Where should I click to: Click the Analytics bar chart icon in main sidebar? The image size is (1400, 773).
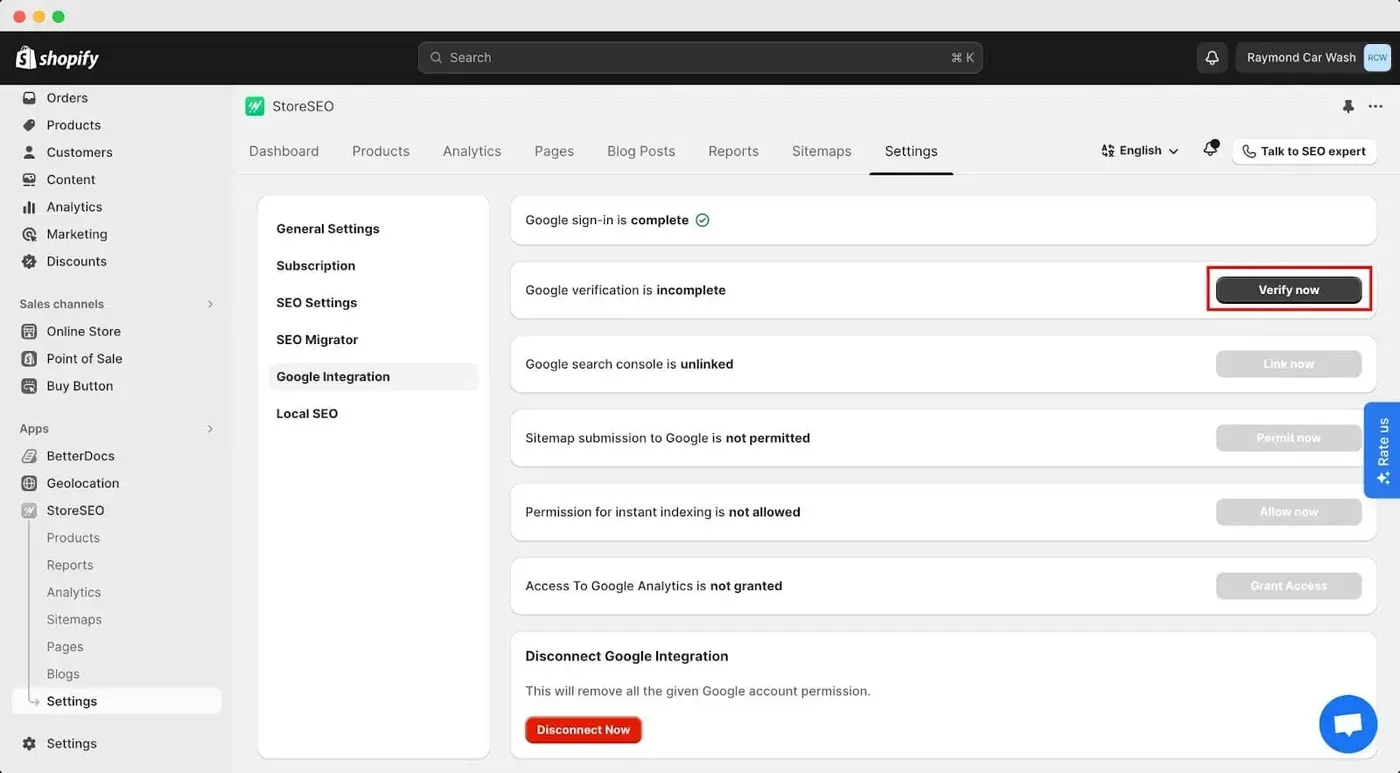coord(29,207)
